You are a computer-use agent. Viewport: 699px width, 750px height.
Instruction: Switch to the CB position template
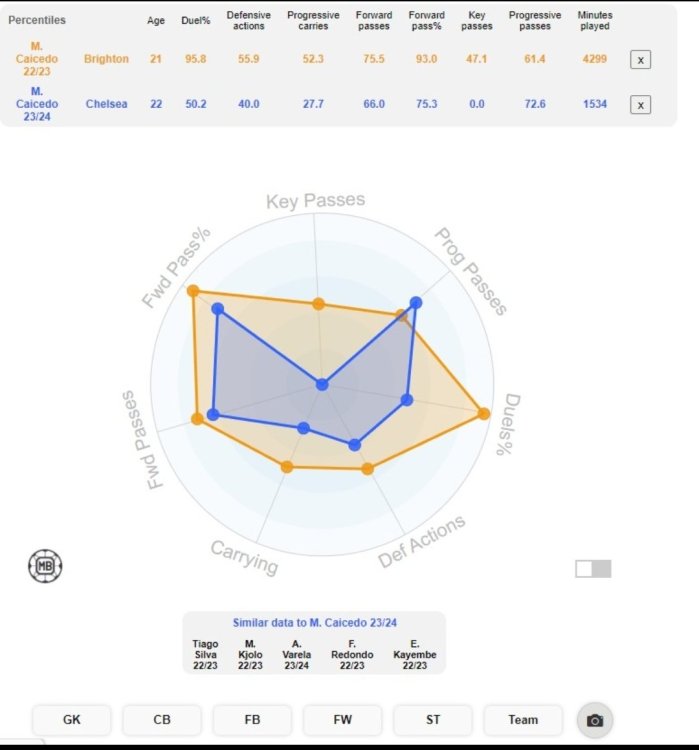coord(162,720)
